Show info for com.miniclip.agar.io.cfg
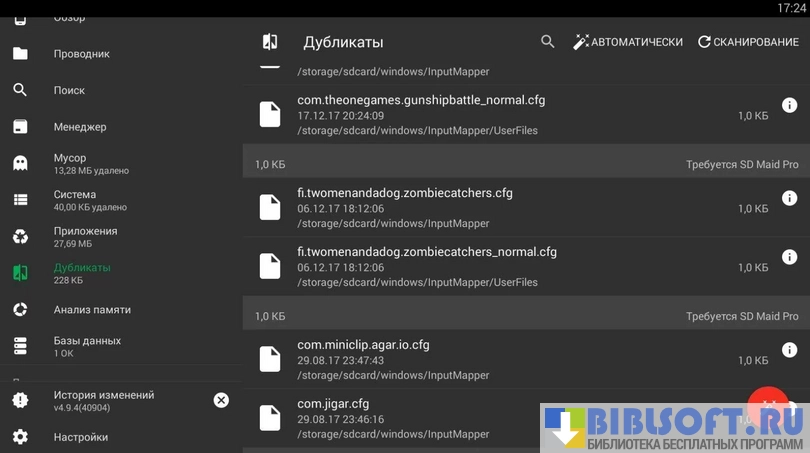 pos(788,350)
